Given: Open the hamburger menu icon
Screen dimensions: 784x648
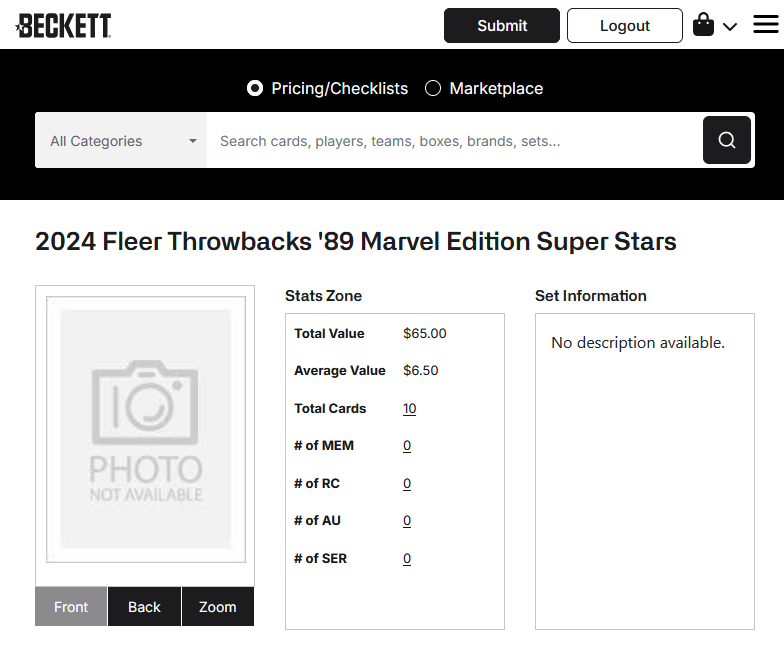Looking at the screenshot, I should point(766,24).
